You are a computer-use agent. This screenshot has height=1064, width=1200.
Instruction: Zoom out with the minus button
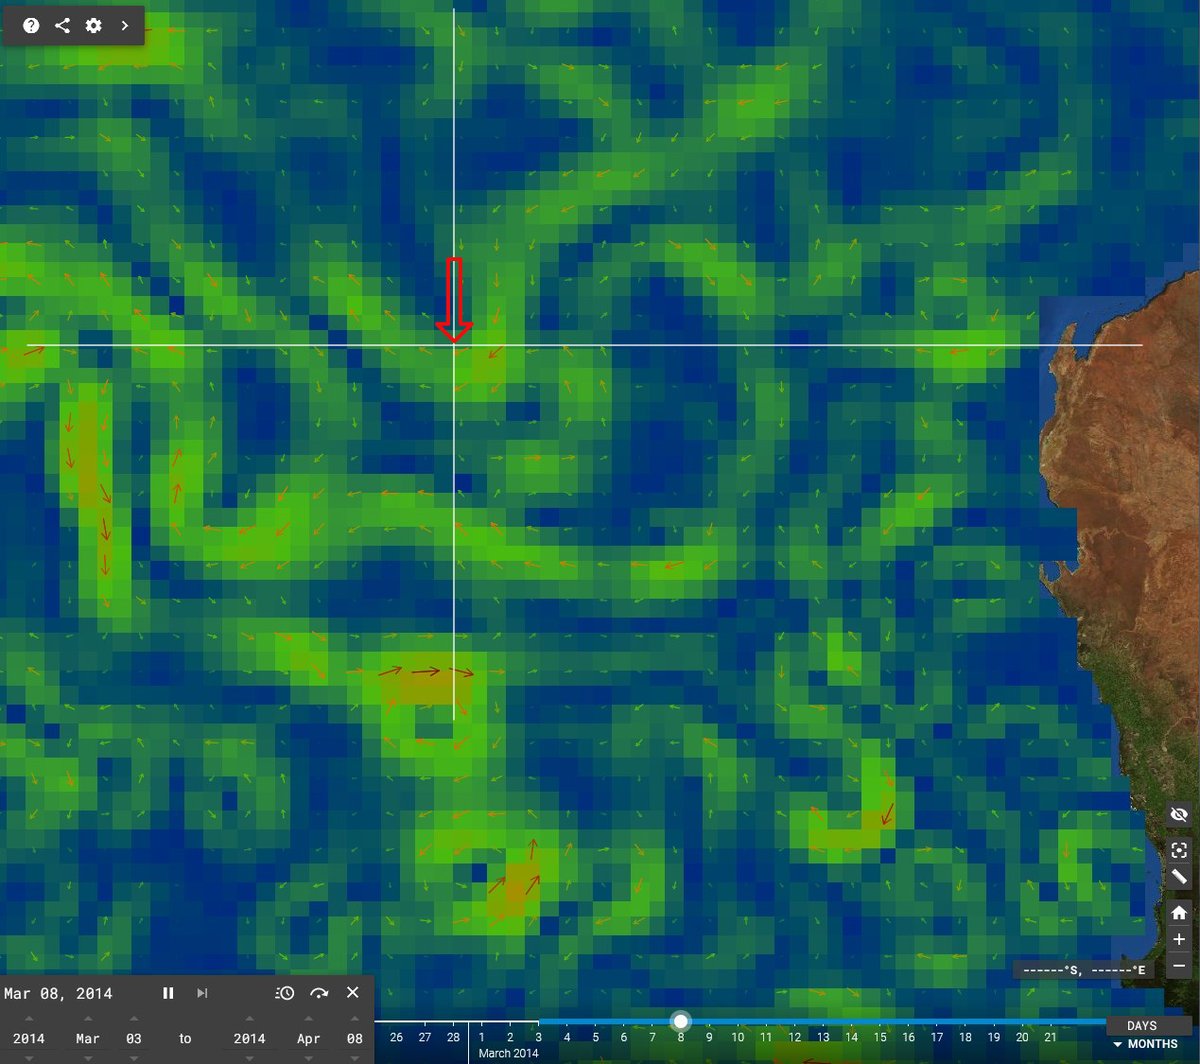click(x=1179, y=966)
